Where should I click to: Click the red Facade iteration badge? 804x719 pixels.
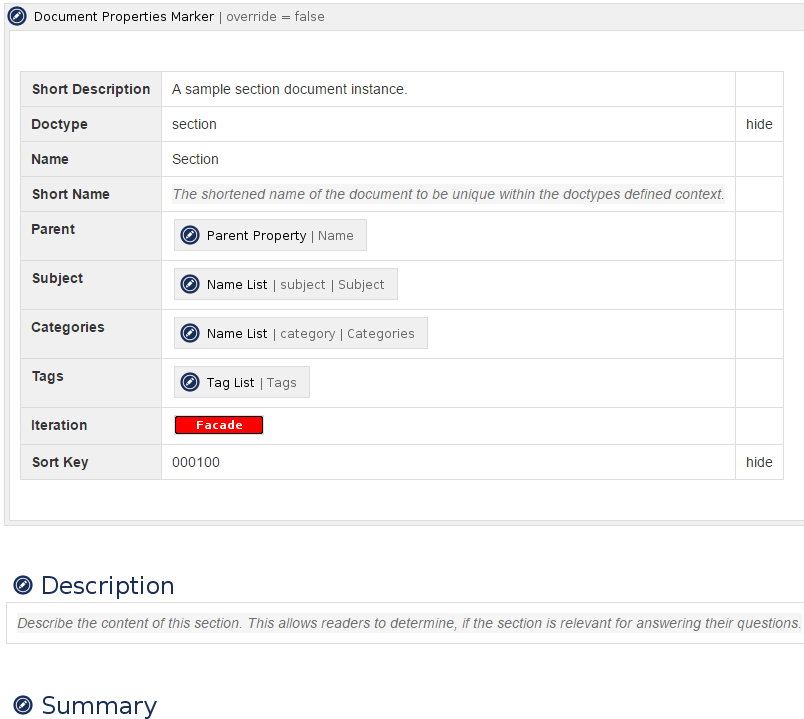coord(219,424)
